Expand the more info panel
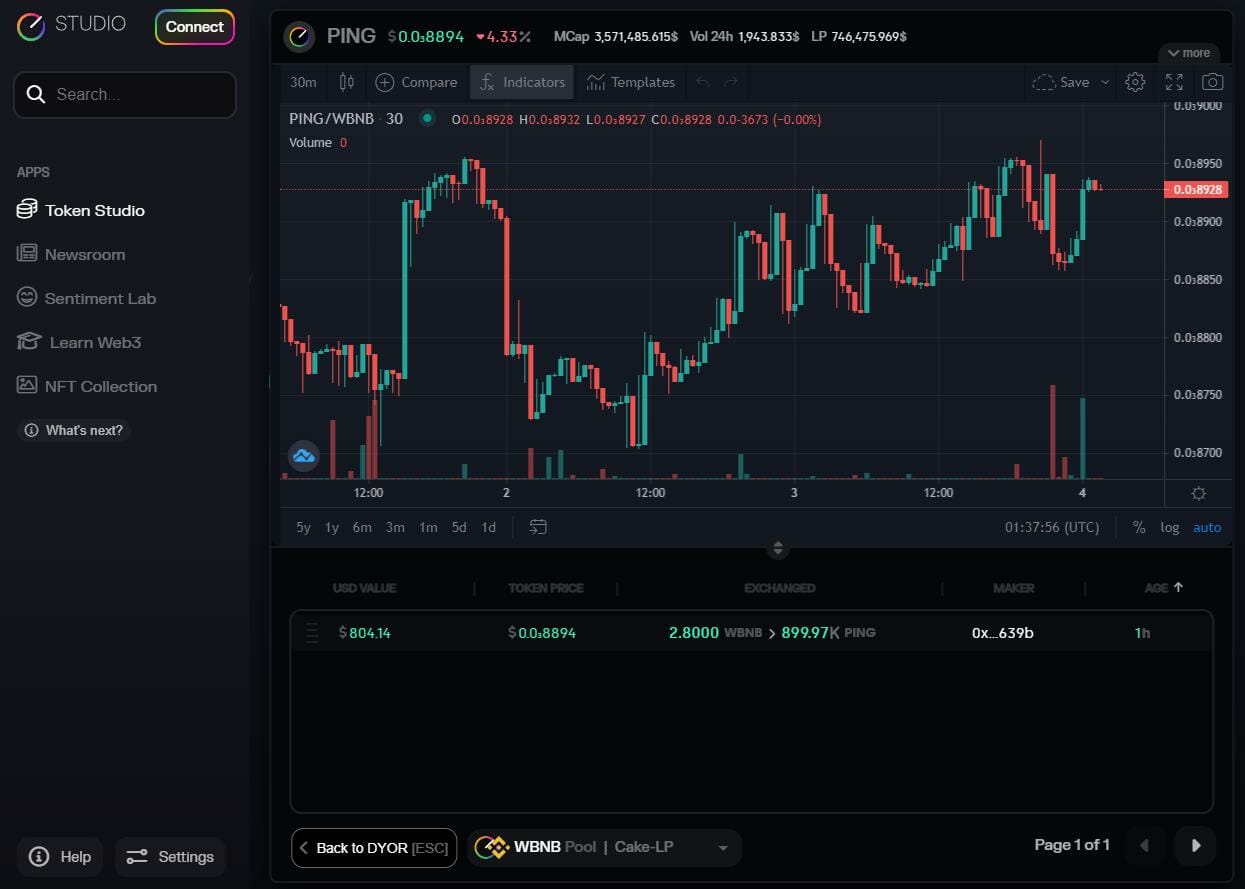The image size is (1245, 889). [1188, 53]
